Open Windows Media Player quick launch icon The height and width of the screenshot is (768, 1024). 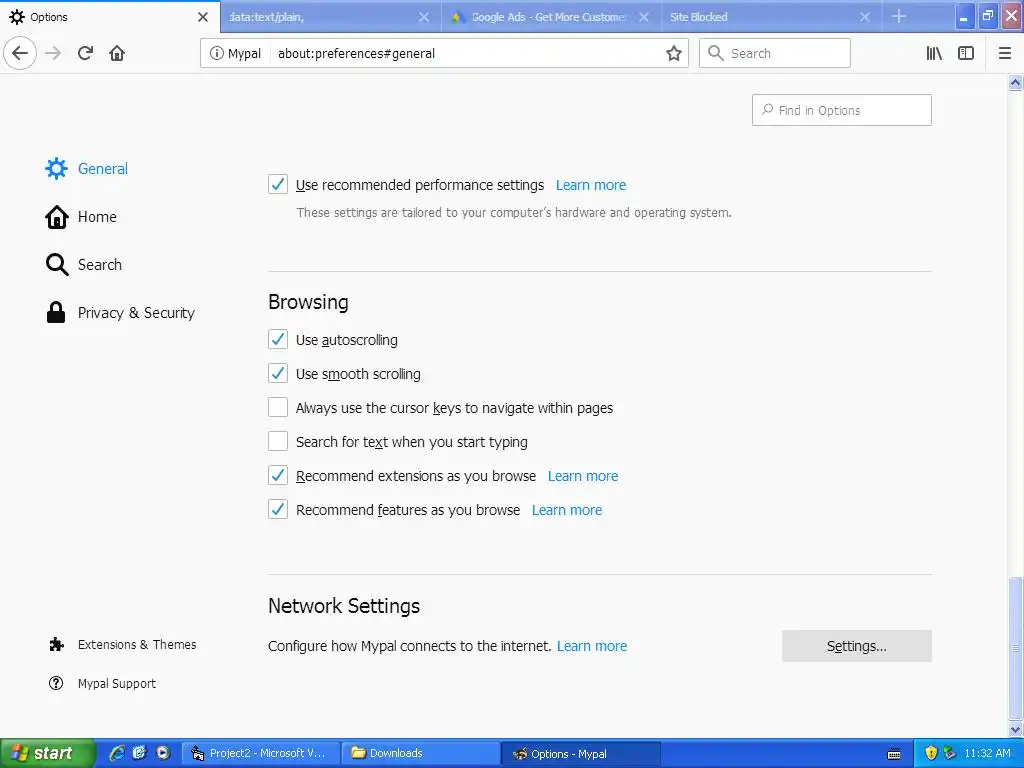pyautogui.click(x=163, y=753)
